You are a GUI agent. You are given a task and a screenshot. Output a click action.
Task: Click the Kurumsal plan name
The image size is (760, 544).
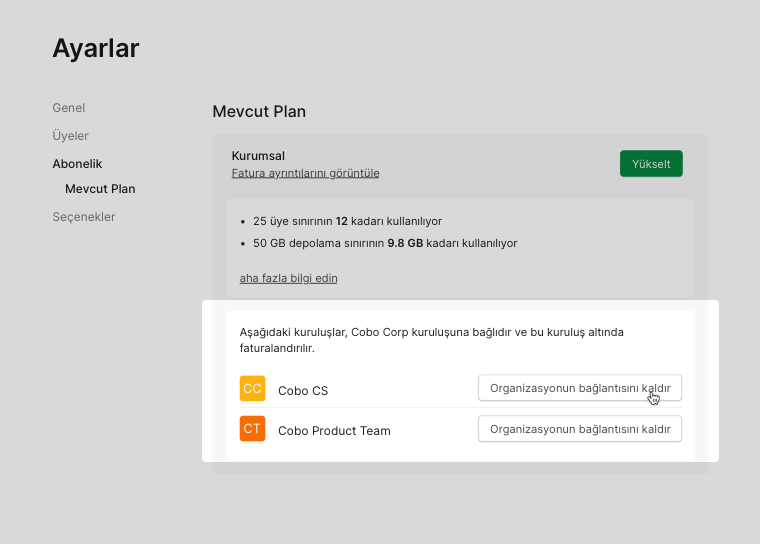coord(258,156)
